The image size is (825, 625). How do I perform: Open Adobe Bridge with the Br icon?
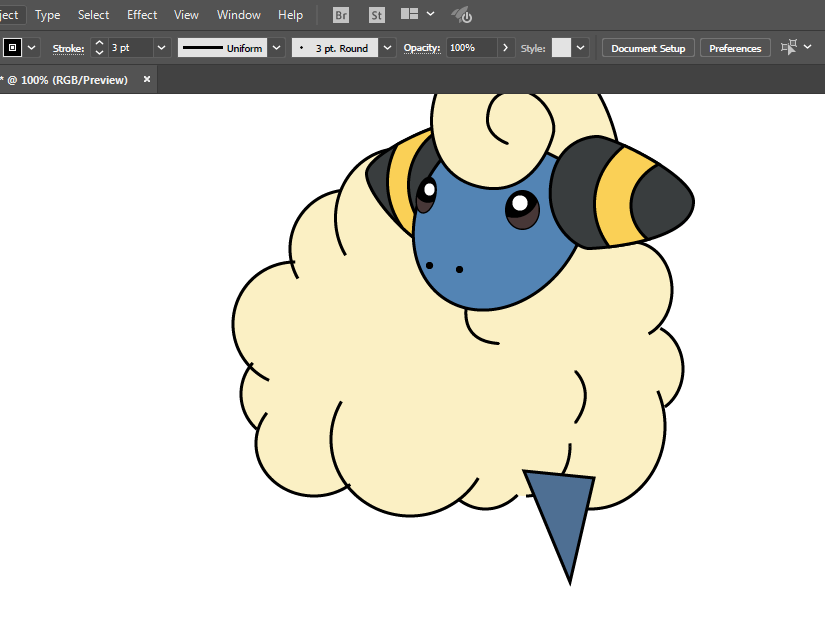[341, 15]
